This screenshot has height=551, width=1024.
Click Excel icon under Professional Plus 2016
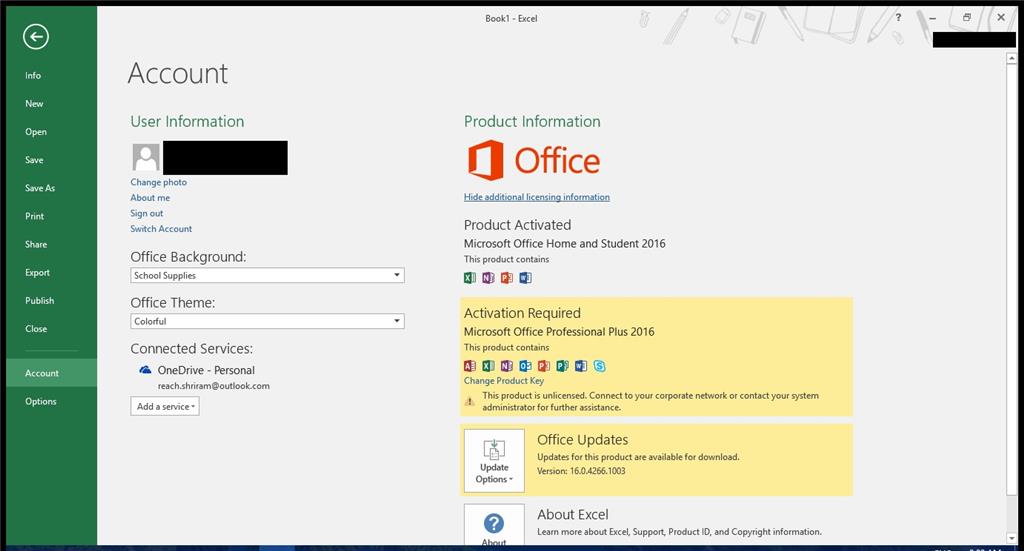(488, 366)
